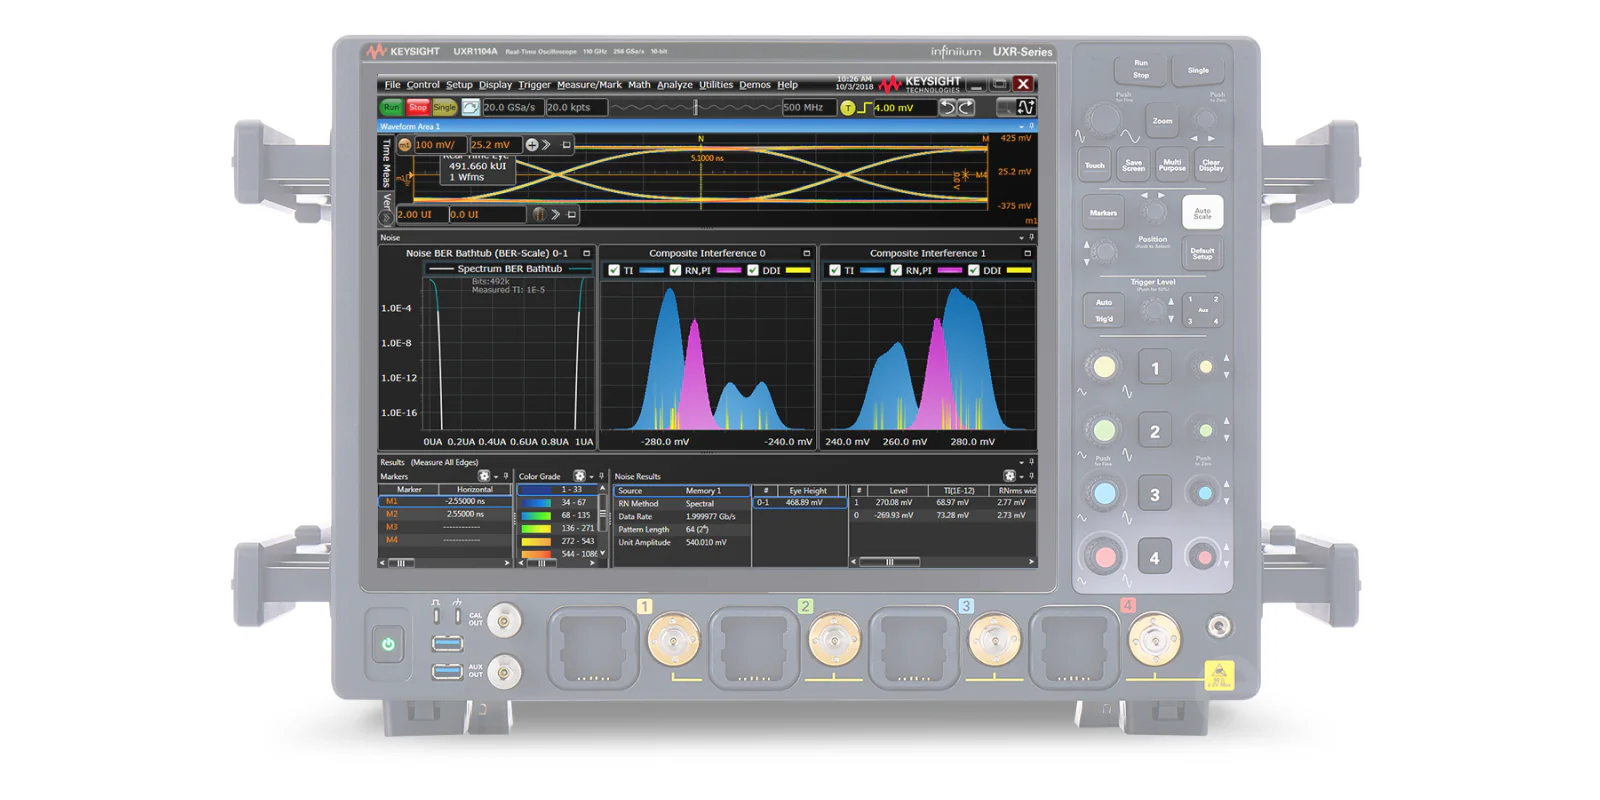Click the 20.0 GSa/s sample rate field
This screenshot has height=800, width=1600.
click(512, 107)
